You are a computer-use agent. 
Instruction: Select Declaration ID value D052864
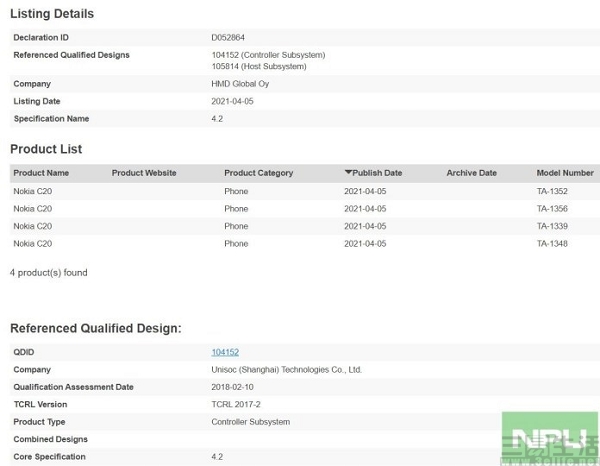point(228,37)
